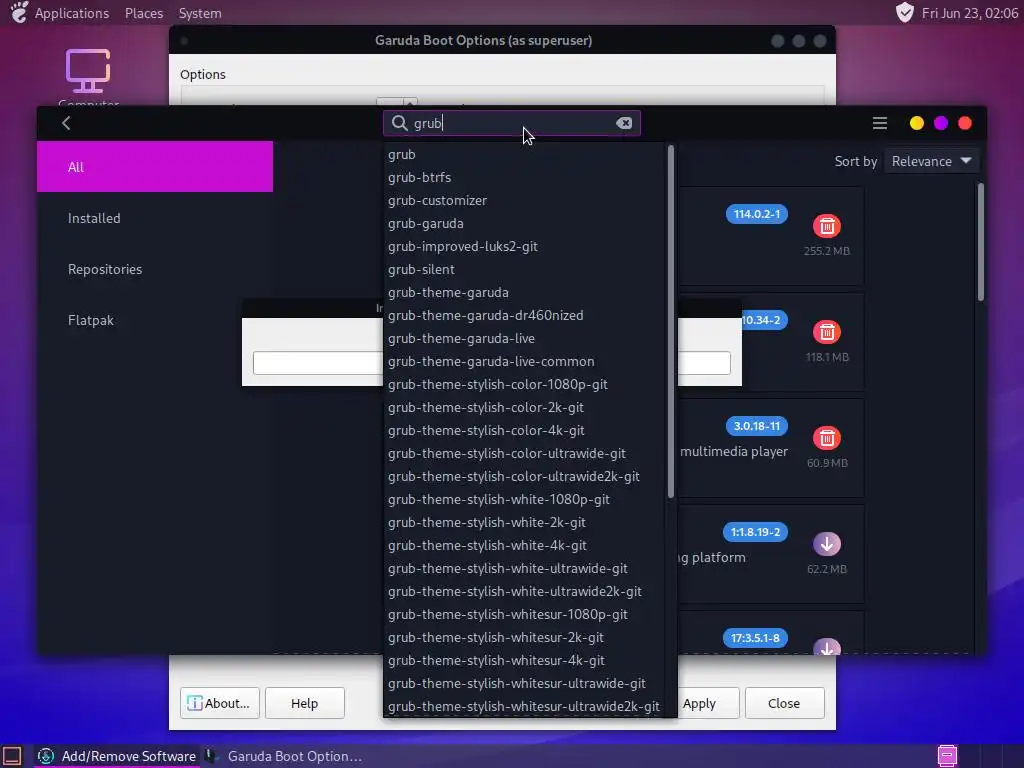The height and width of the screenshot is (768, 1024).
Task: Remove the 60.9 MB multimedia player via trash icon
Action: (827, 438)
